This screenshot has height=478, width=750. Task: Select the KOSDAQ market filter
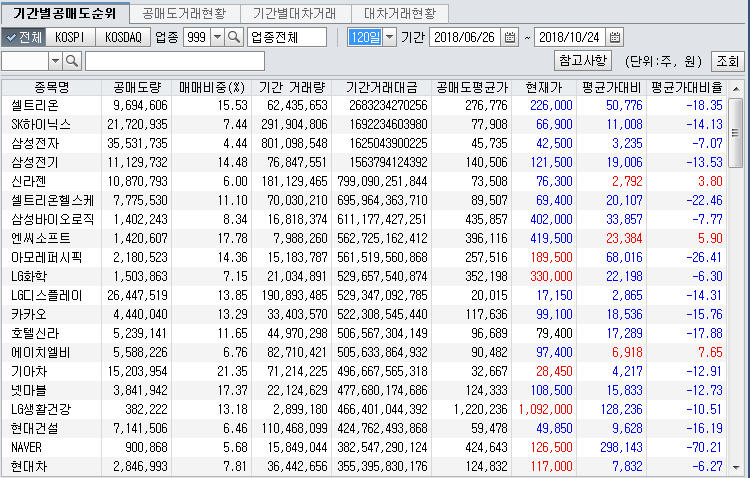(x=123, y=38)
